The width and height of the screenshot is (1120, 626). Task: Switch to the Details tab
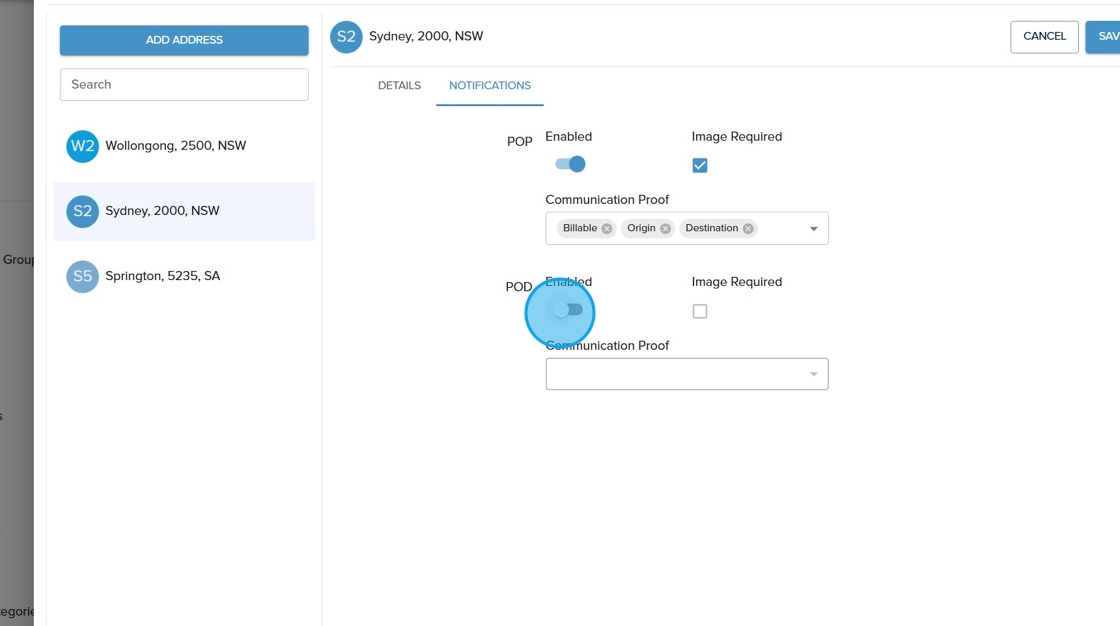(x=399, y=86)
